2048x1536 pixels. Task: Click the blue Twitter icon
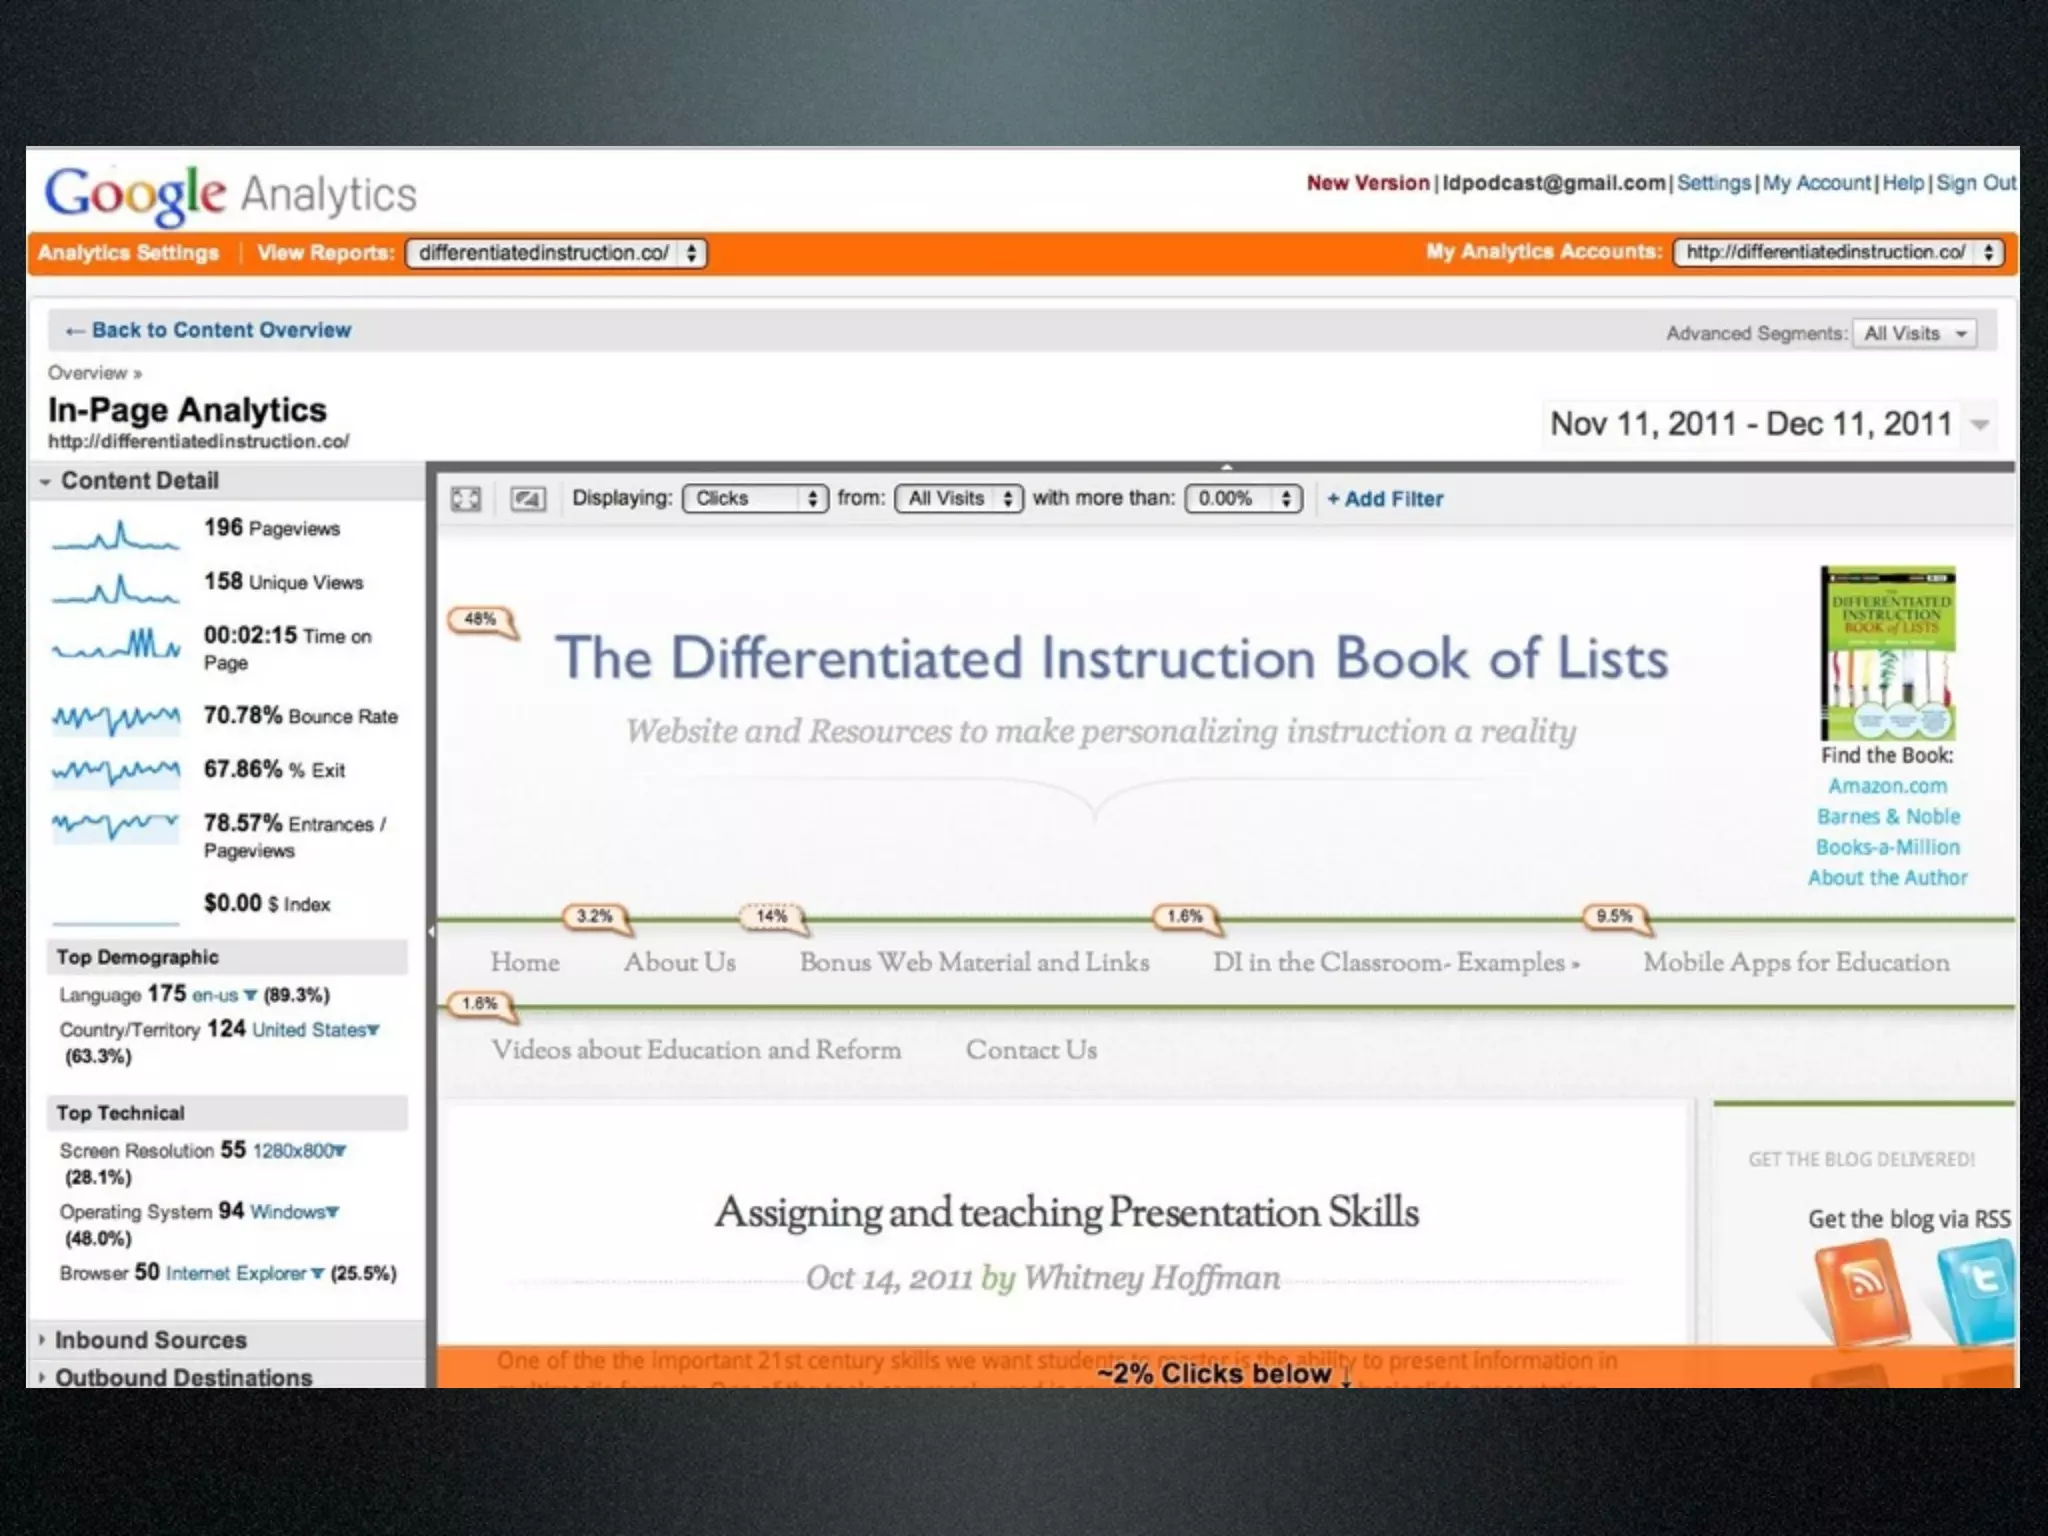1977,1288
